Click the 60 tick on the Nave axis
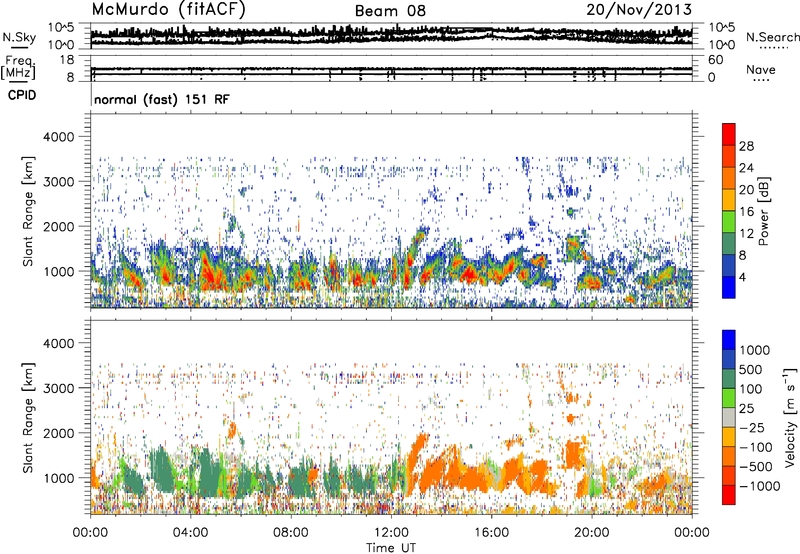Screen dimensions: 800x554 point(715,60)
